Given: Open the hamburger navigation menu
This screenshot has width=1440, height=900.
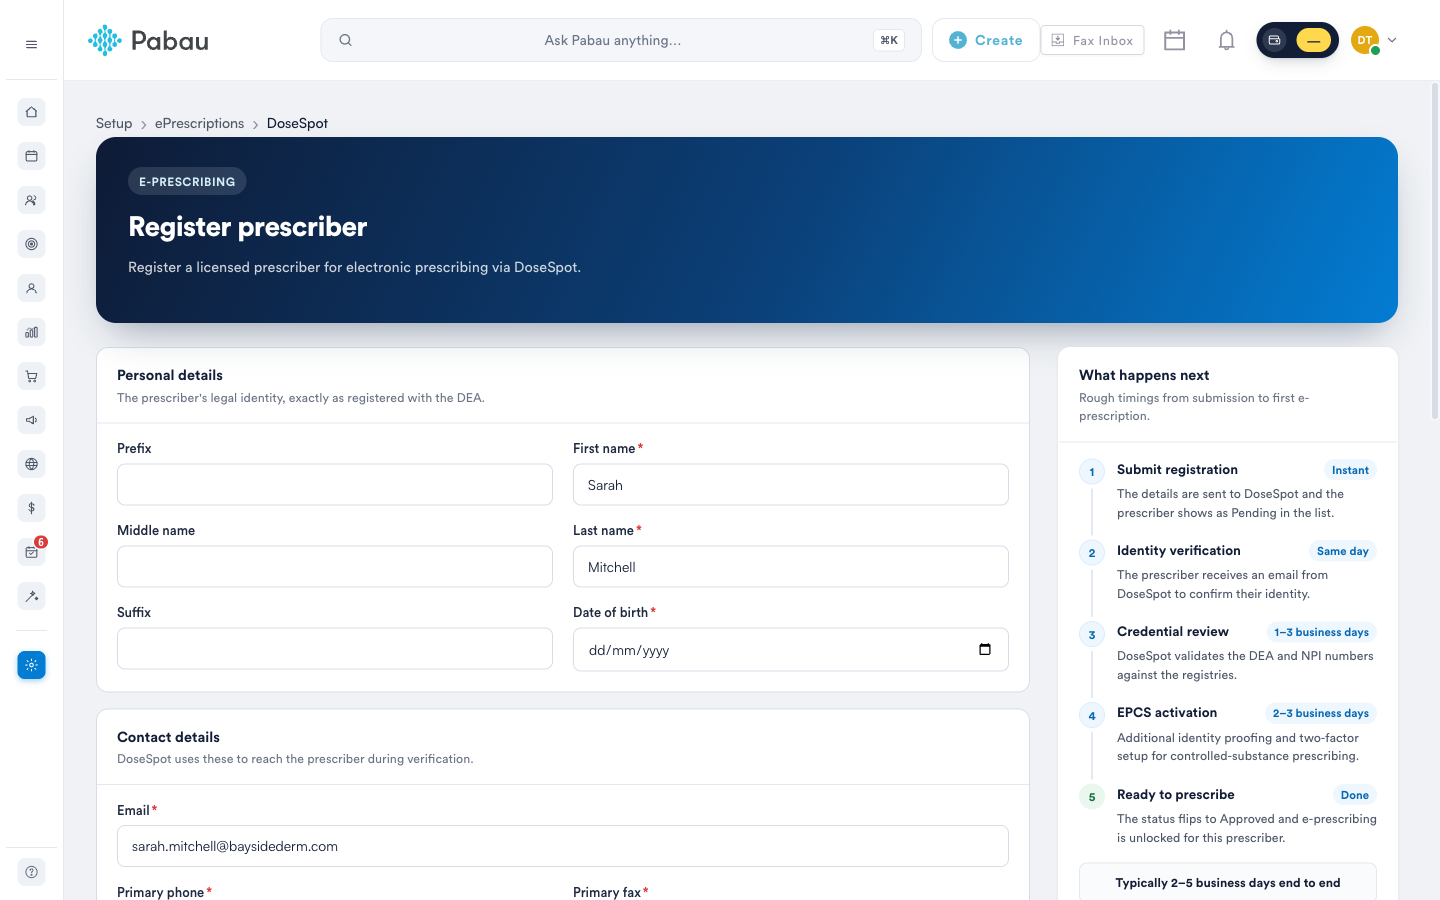Looking at the screenshot, I should 31,44.
